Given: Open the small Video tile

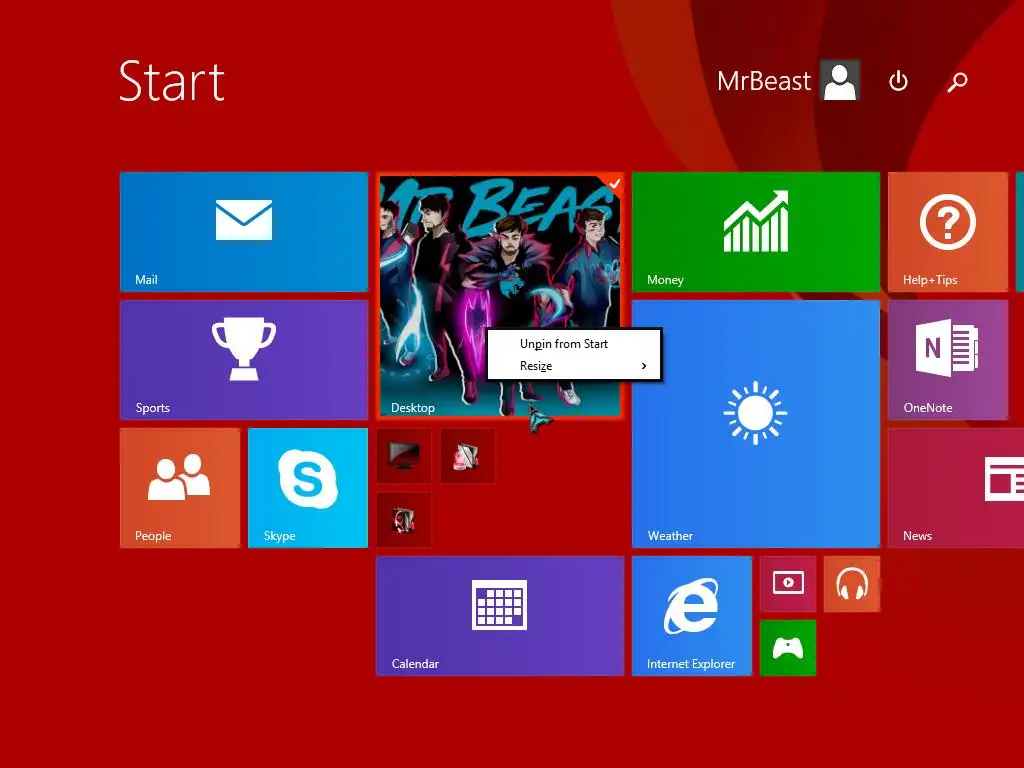Looking at the screenshot, I should 788,584.
